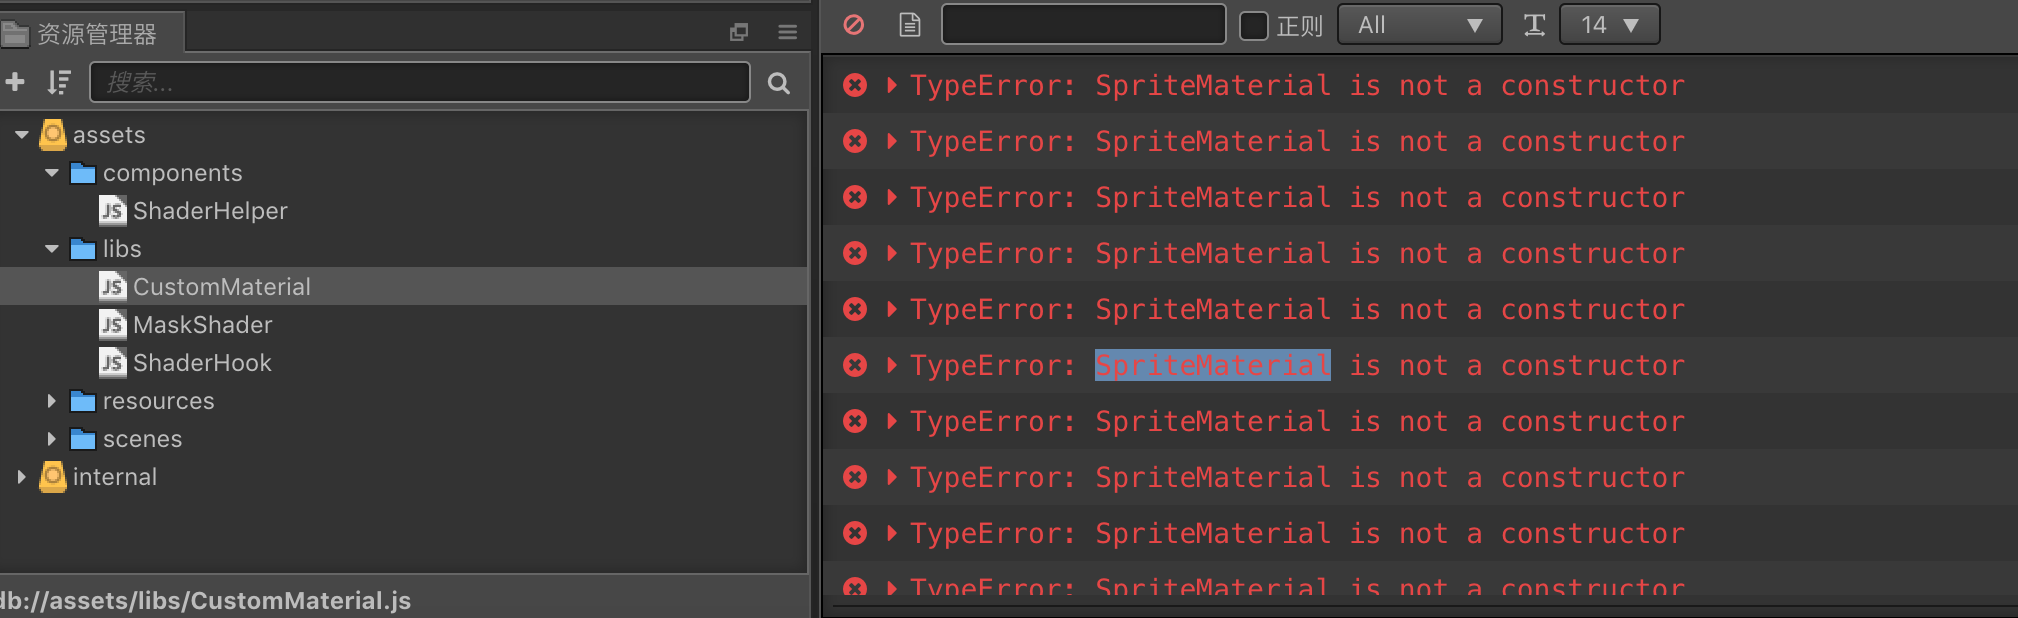Open the assets panel hamburger menu
This screenshot has height=618, width=2018.
(x=788, y=32)
